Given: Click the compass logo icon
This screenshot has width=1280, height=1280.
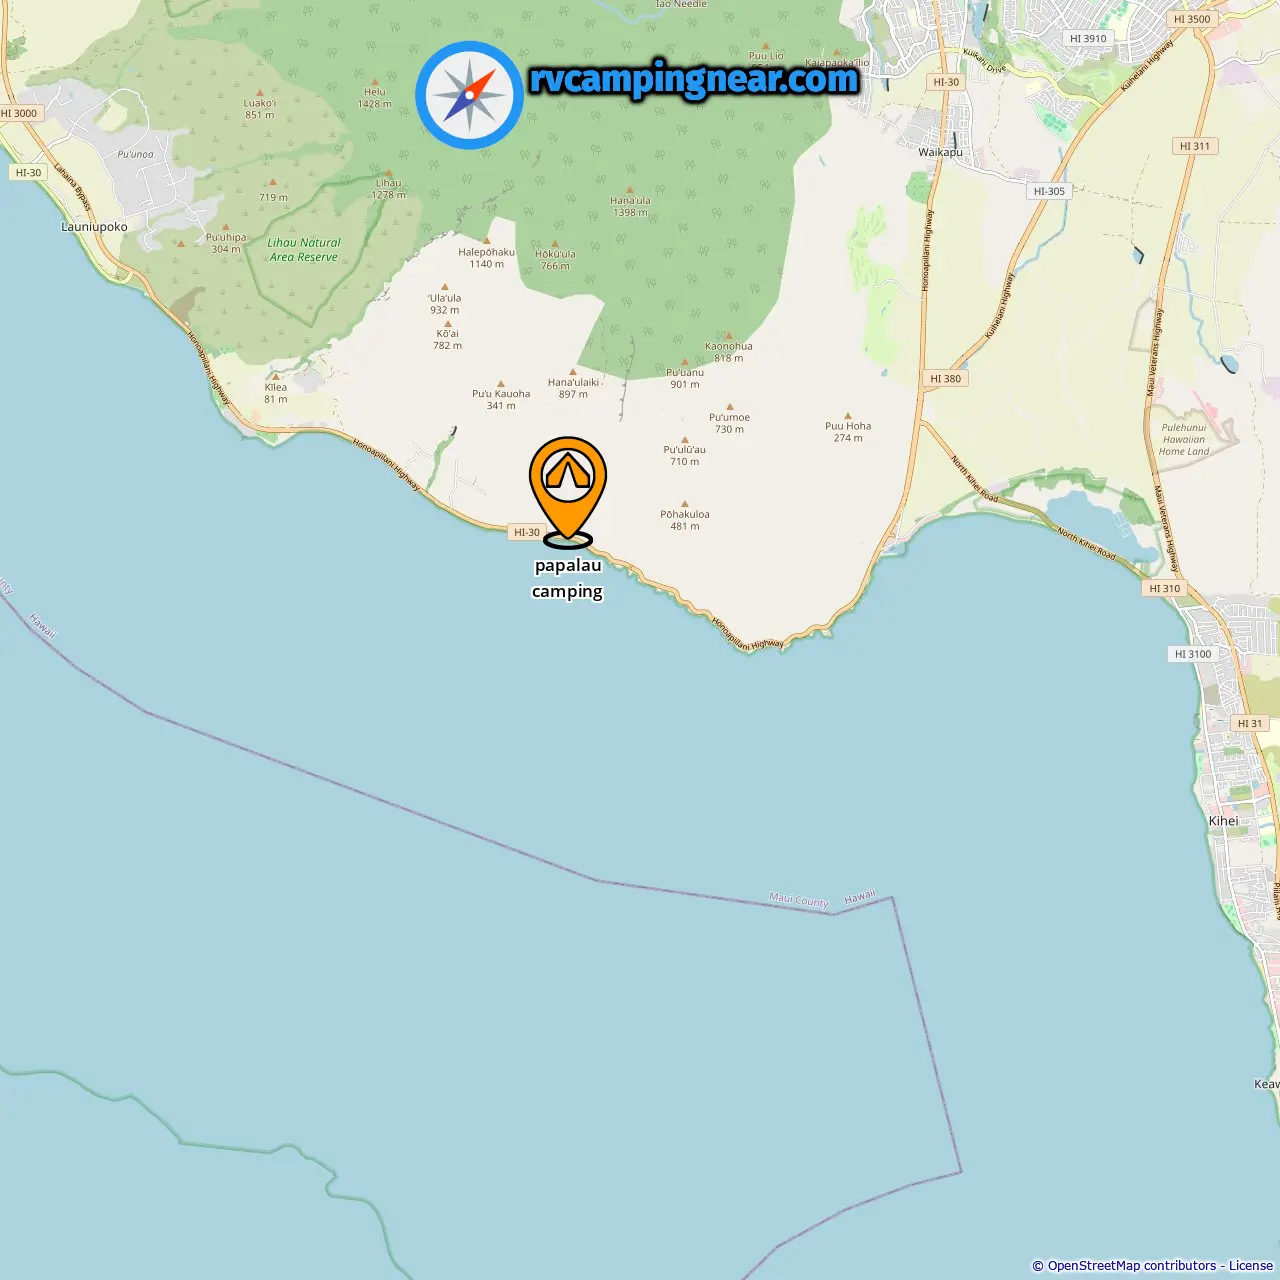Looking at the screenshot, I should pos(470,95).
